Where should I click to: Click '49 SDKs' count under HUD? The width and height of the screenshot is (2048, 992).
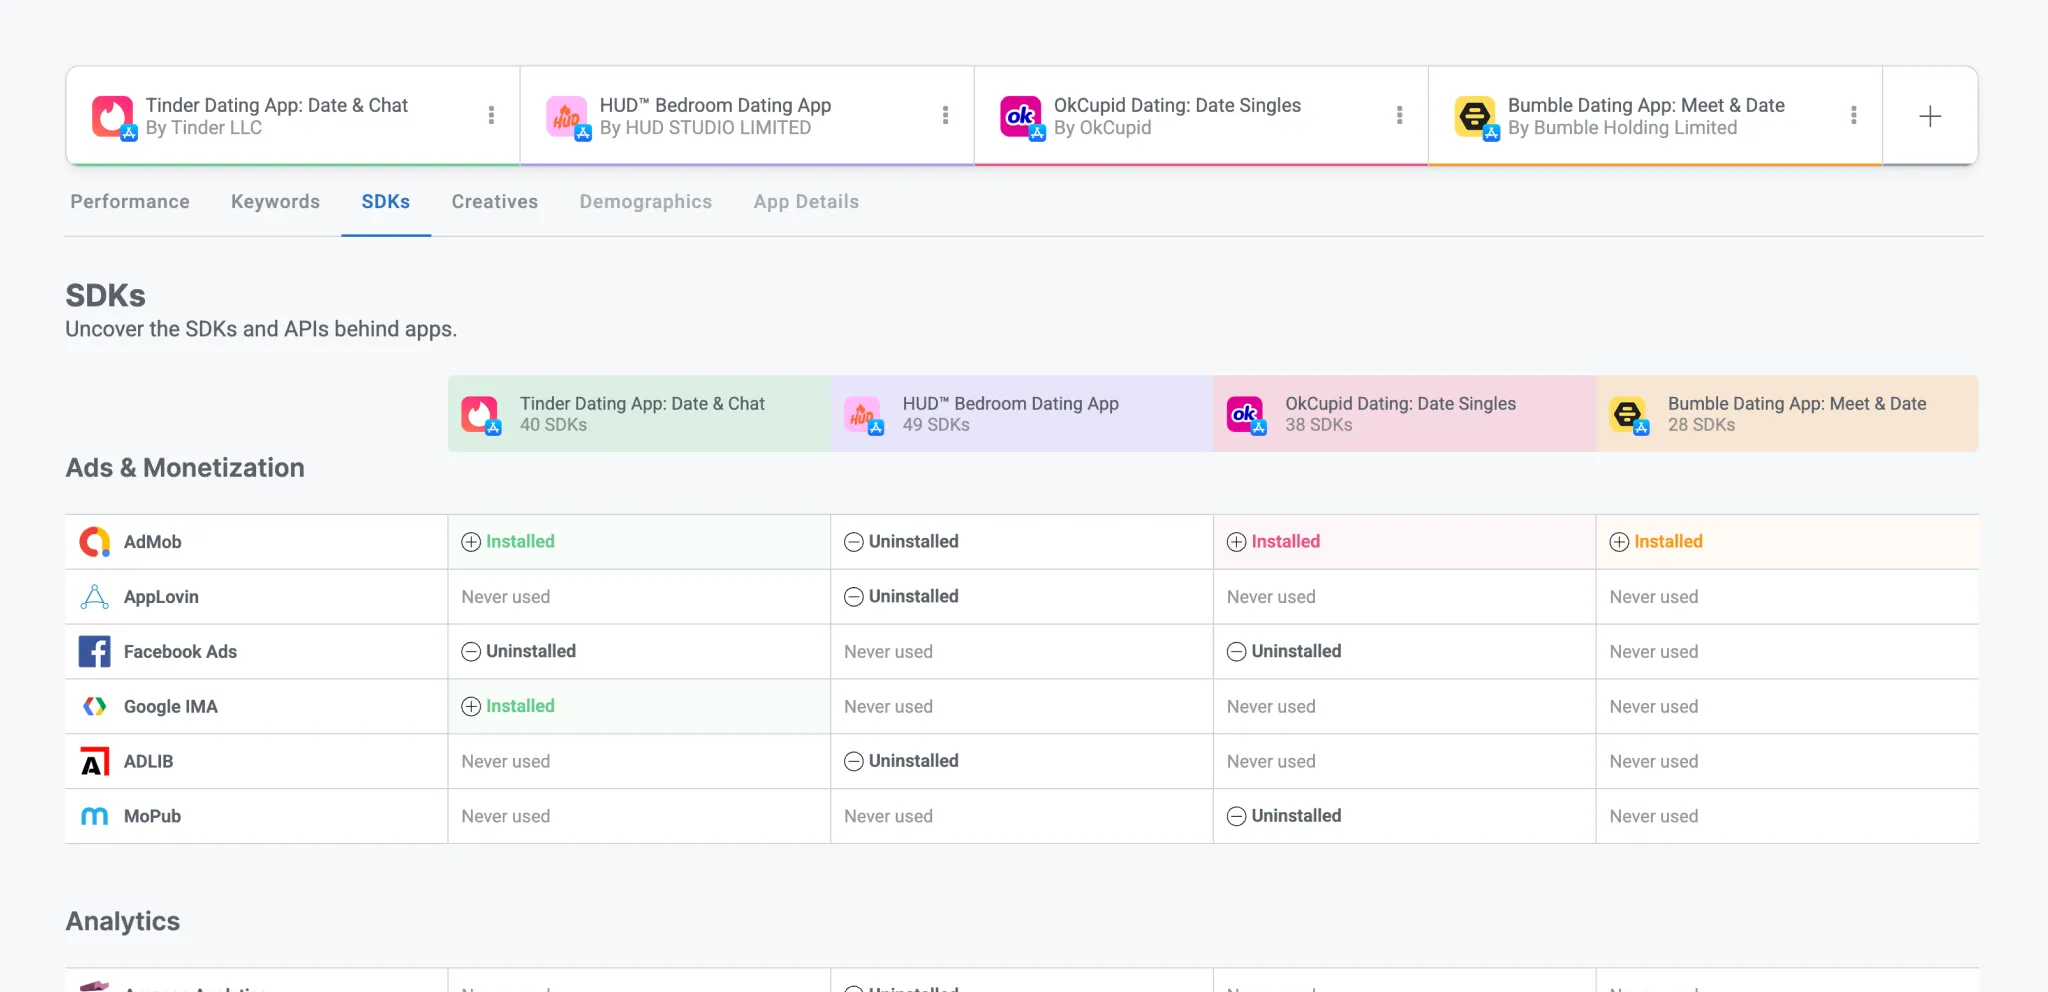(x=936, y=425)
